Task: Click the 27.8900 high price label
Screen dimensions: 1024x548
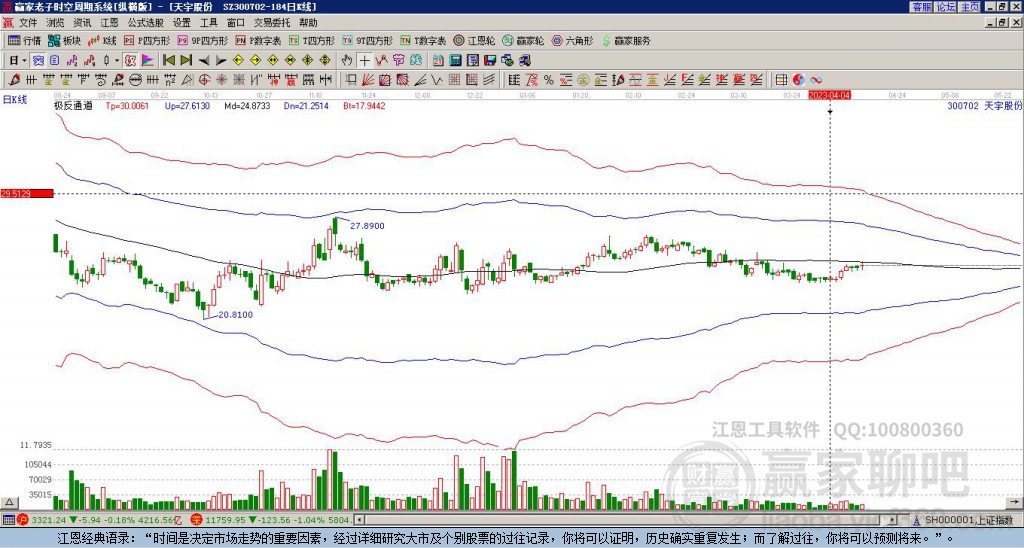Action: click(x=367, y=226)
